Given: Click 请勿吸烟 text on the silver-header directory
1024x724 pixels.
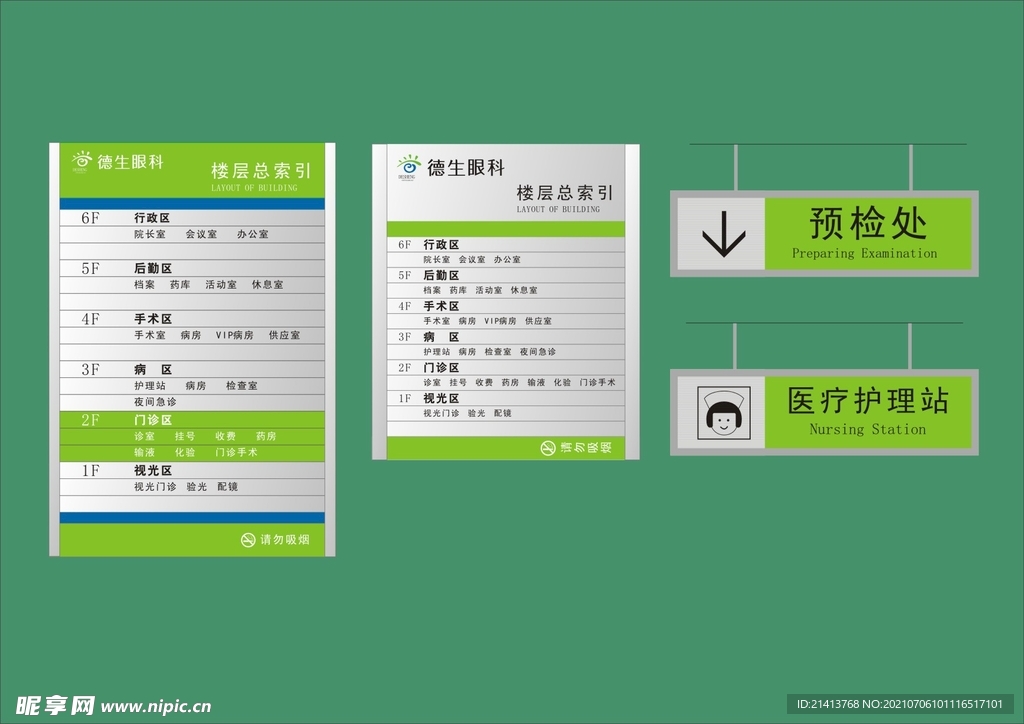Looking at the screenshot, I should (586, 448).
